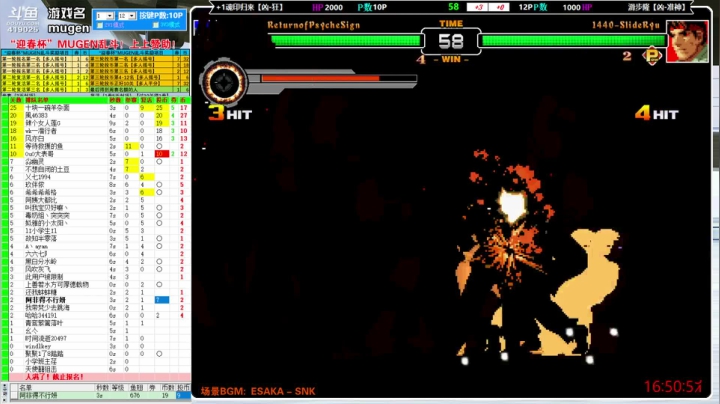Click the ReturnofPsycheSign green health bar
Screen dimensions: 720x404
[346, 41]
